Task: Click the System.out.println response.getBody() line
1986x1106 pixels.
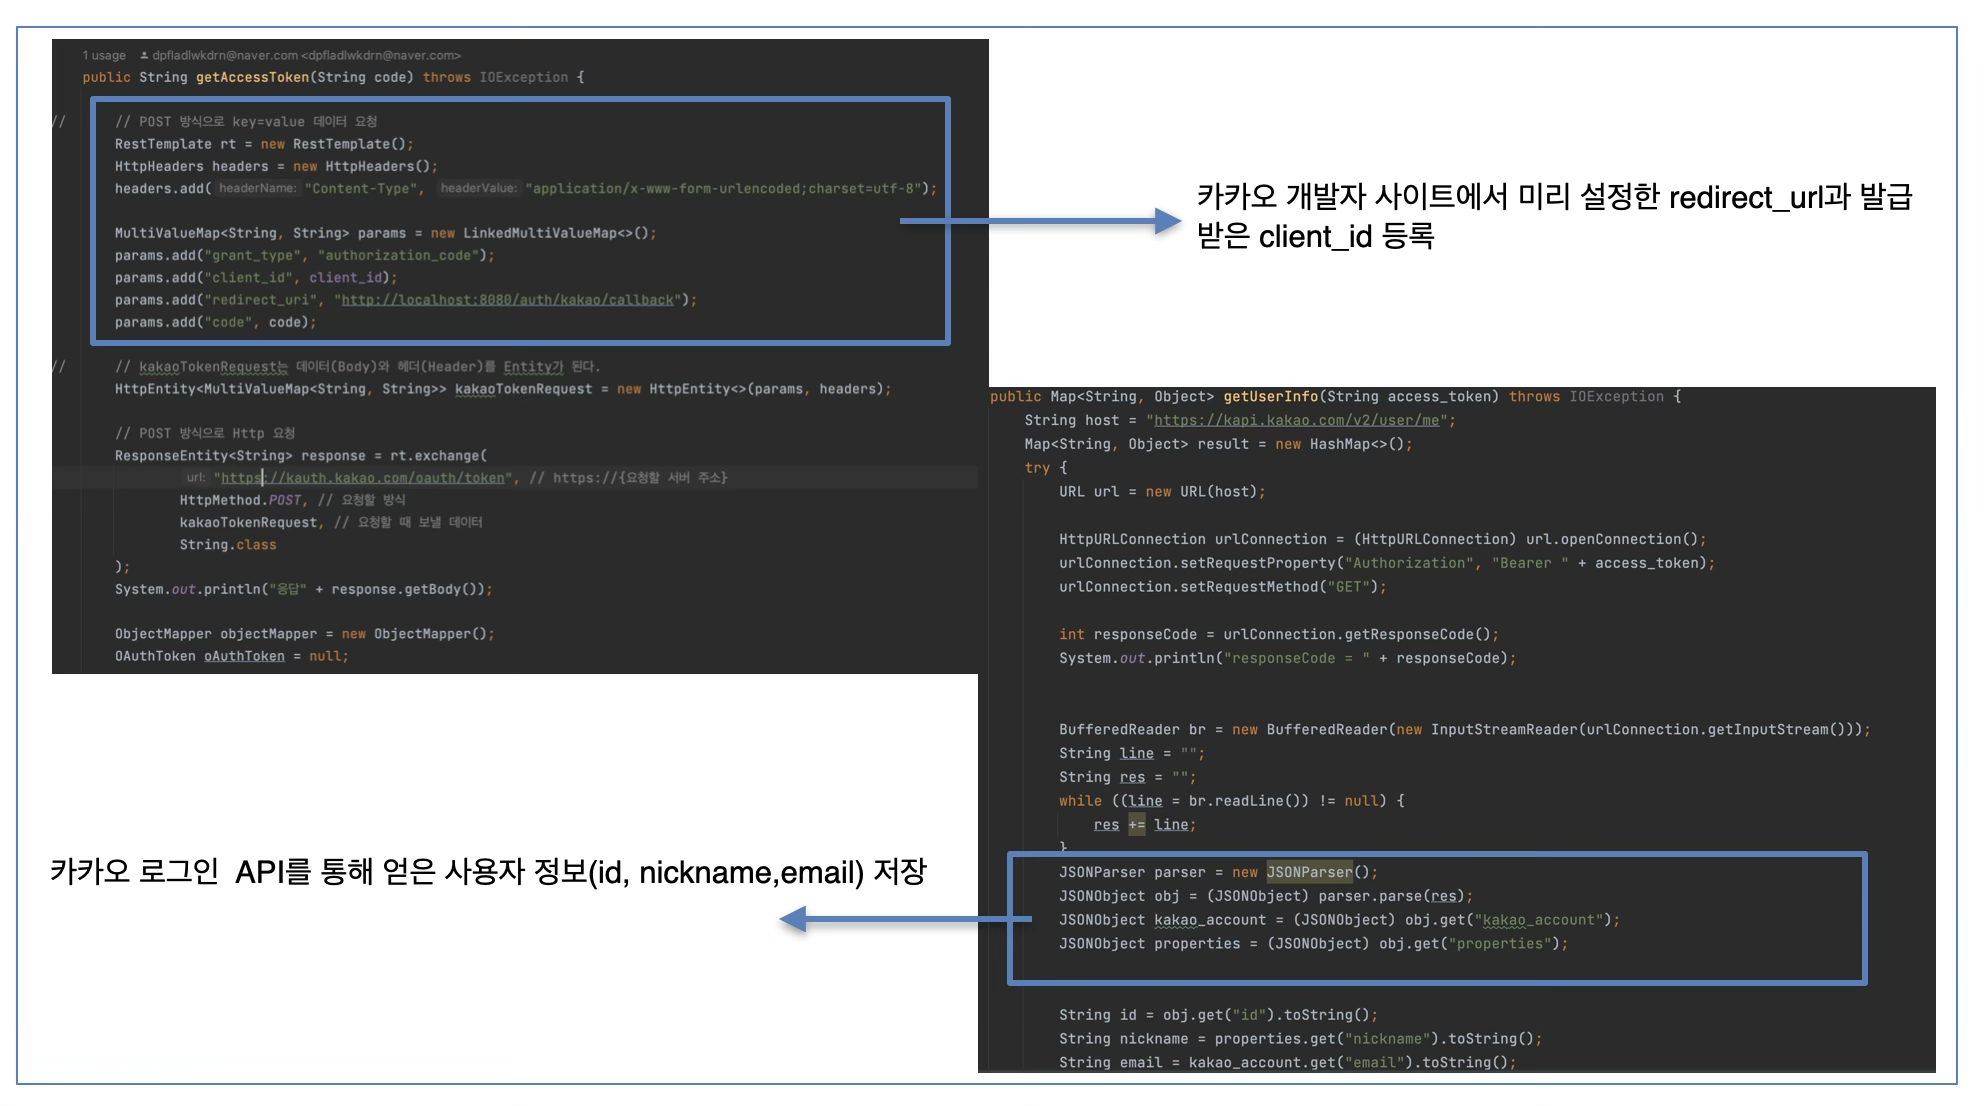Action: 303,589
